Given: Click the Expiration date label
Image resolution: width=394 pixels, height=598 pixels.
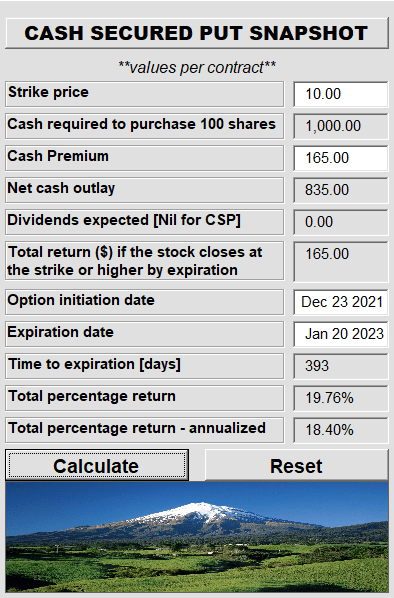Looking at the screenshot, I should pos(61,332).
